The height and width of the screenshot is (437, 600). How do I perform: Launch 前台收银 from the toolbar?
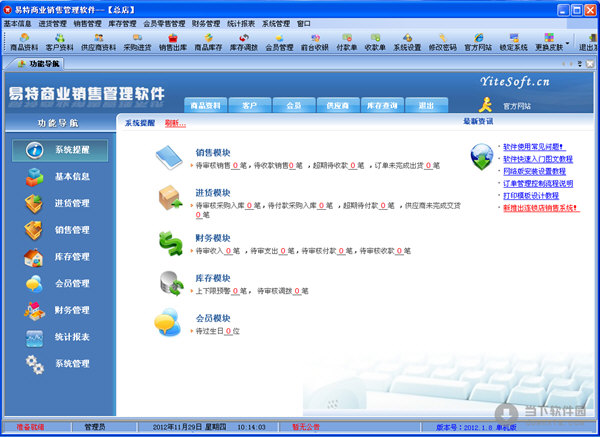315,42
